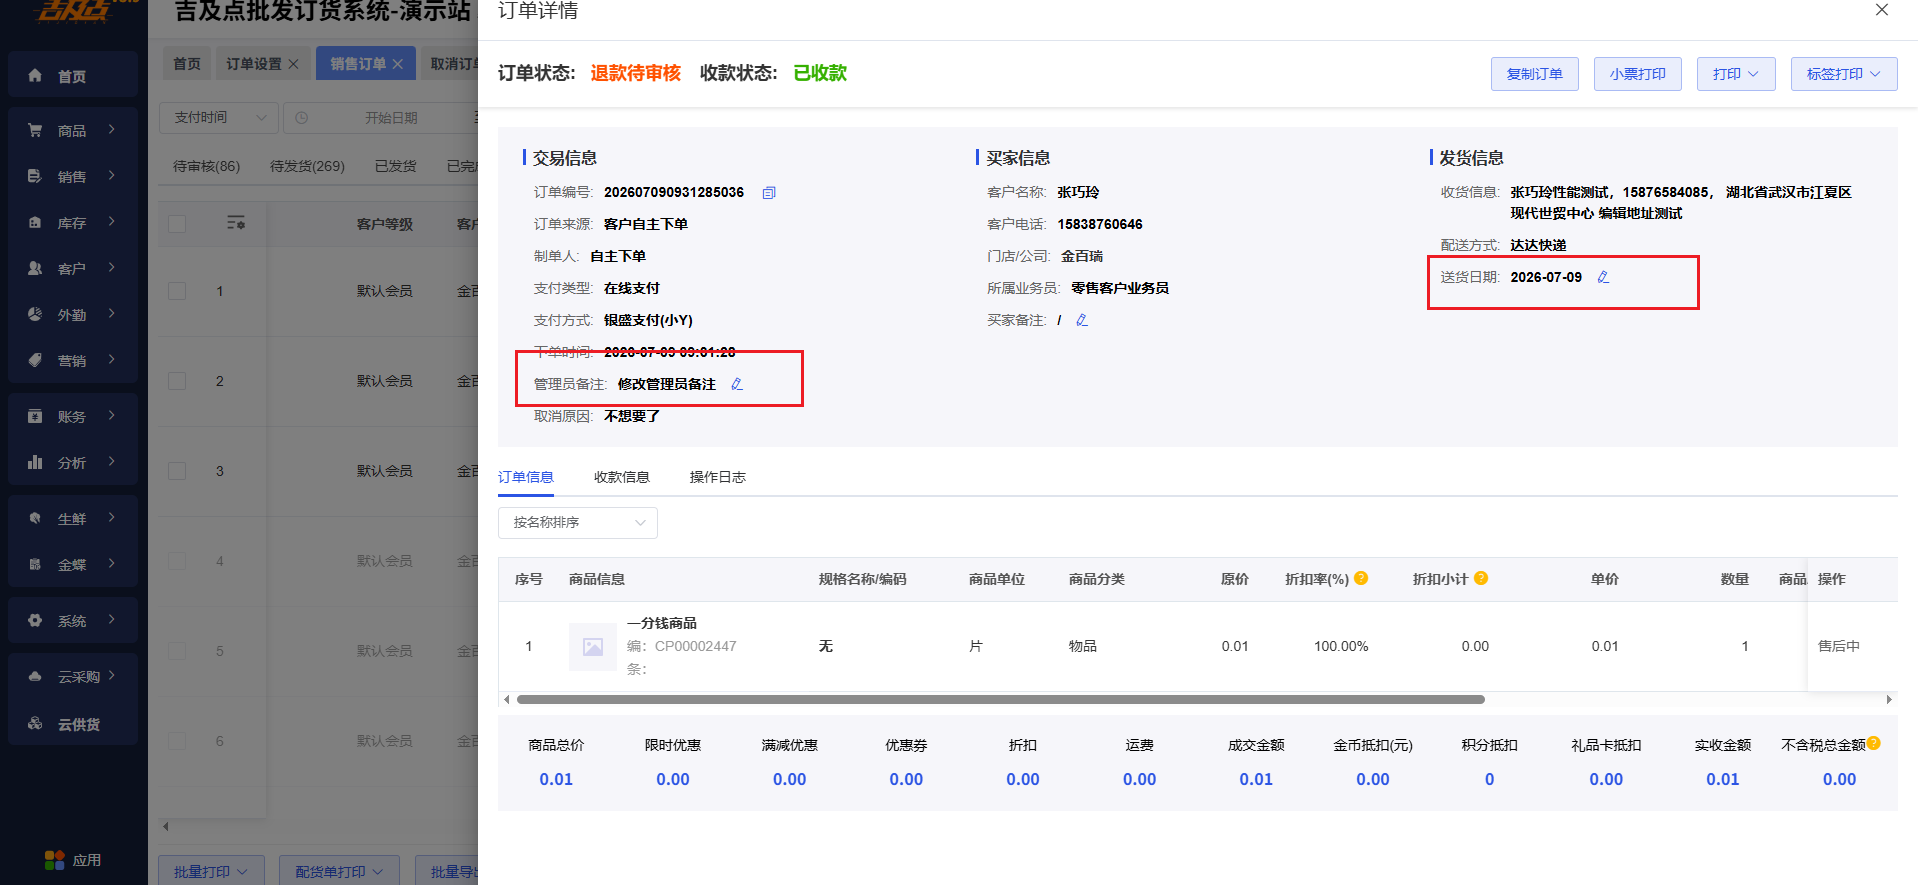Tick the checkbox for row 4

(x=177, y=561)
